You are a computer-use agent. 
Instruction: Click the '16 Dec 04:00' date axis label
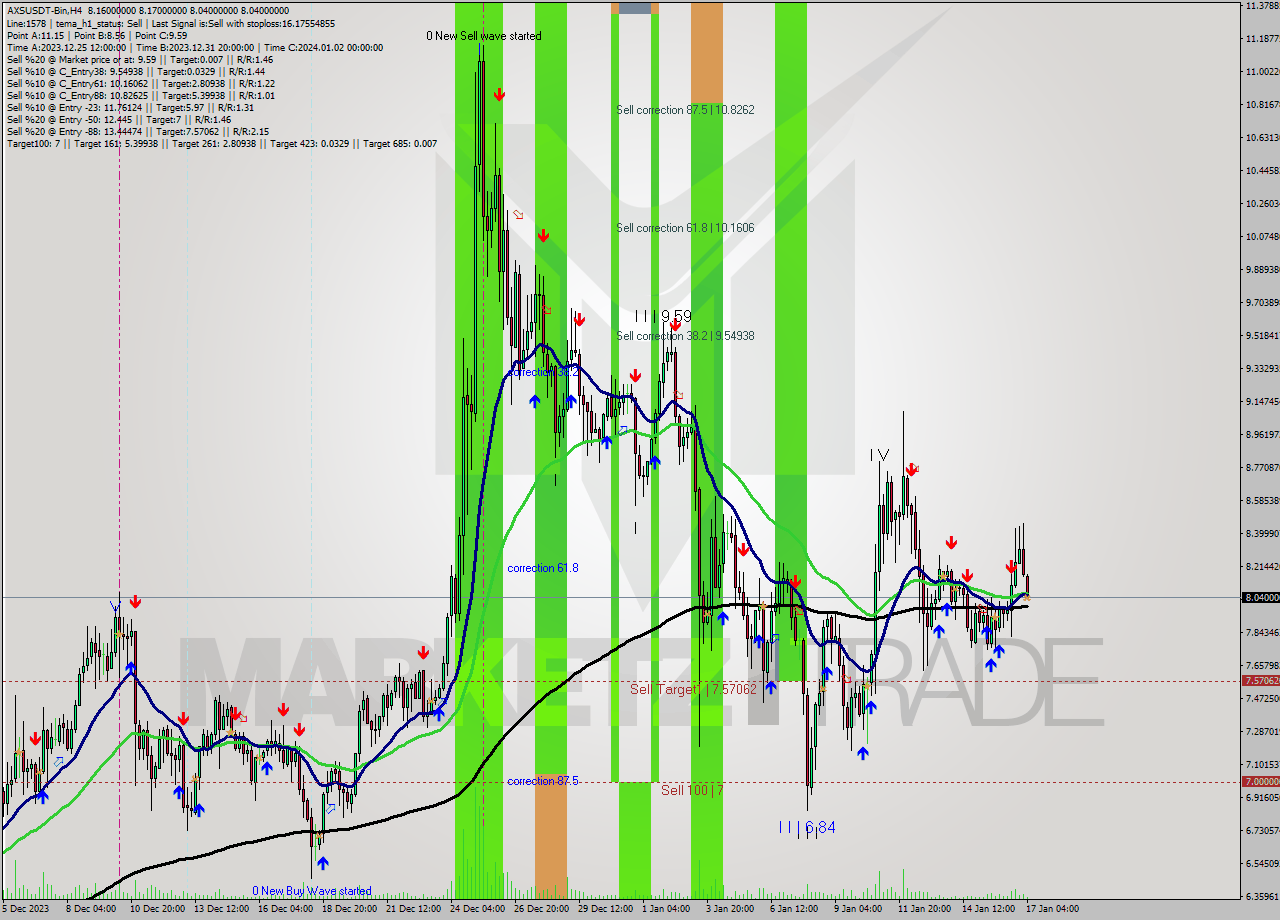285,909
